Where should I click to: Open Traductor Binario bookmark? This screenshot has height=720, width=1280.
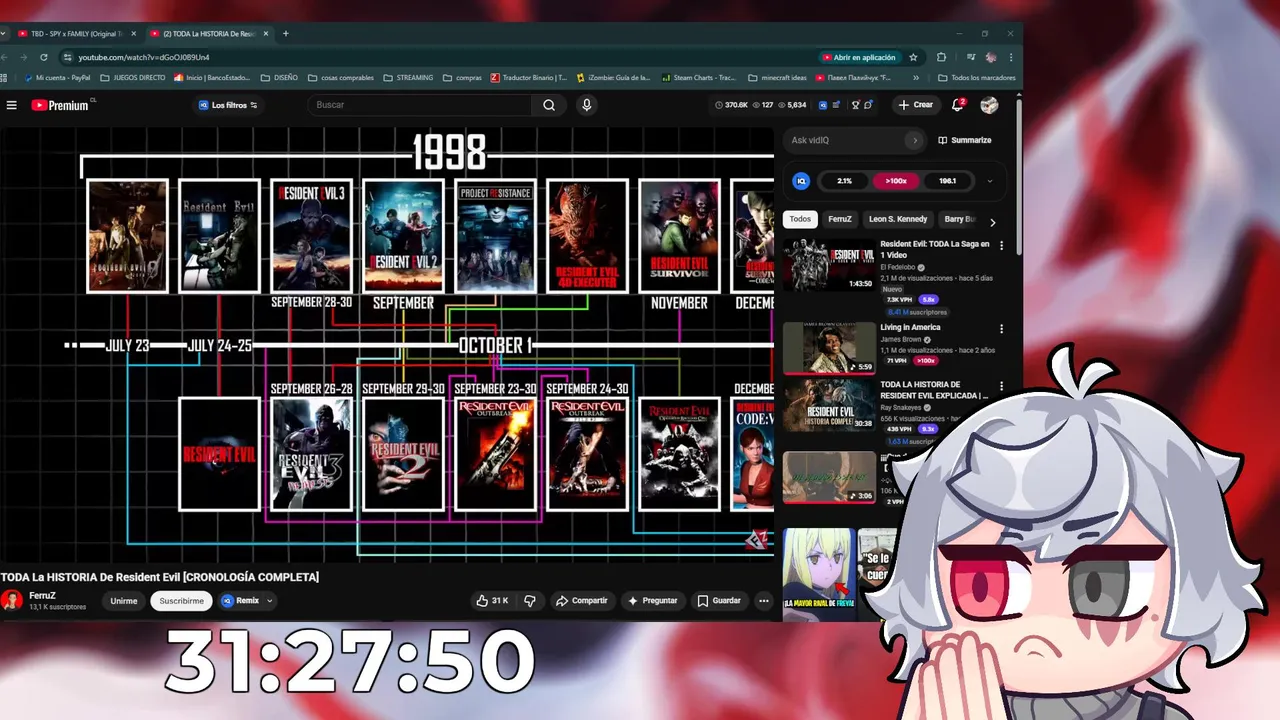527,77
